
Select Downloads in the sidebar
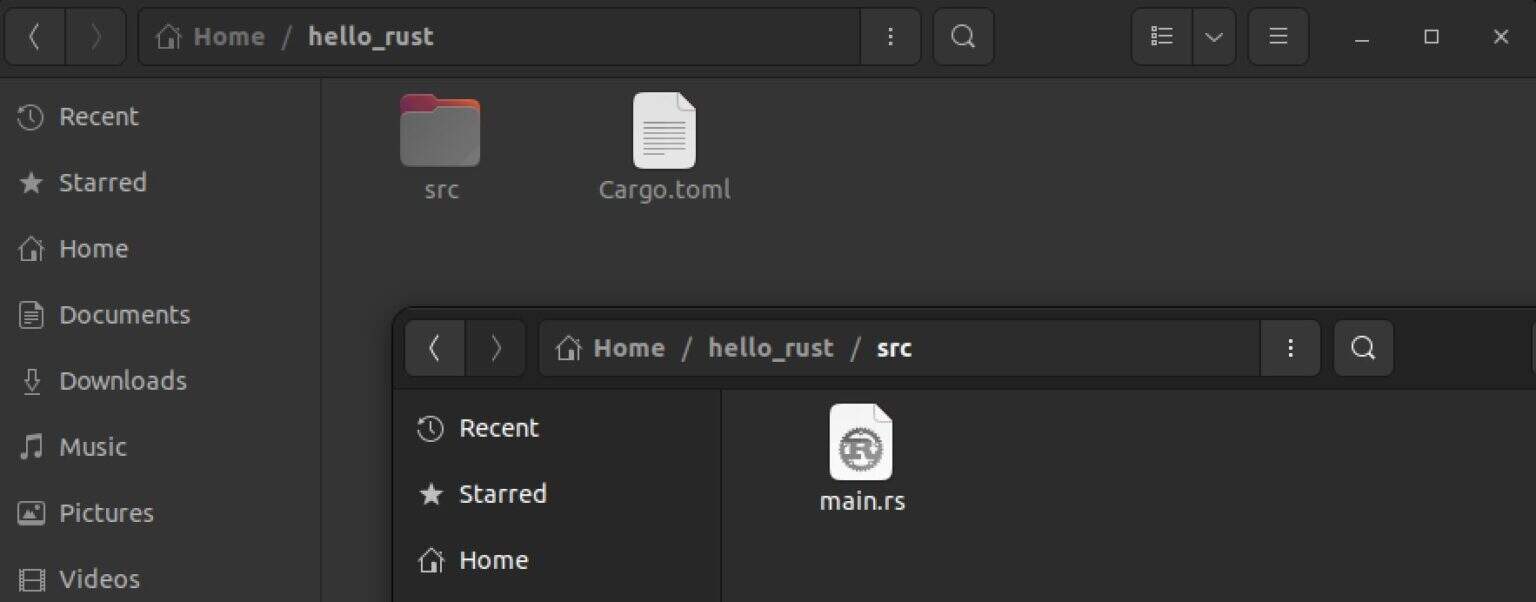point(122,381)
